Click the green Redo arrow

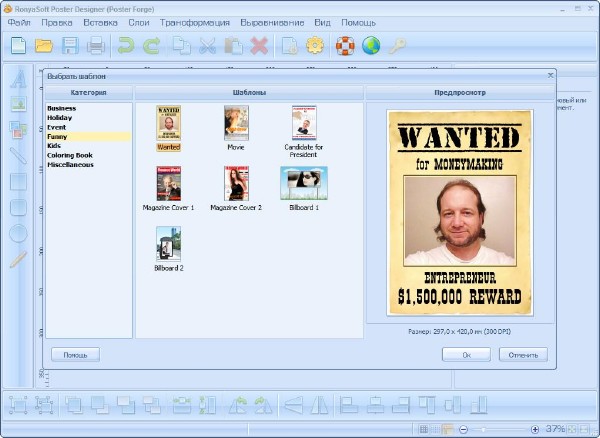(151, 45)
